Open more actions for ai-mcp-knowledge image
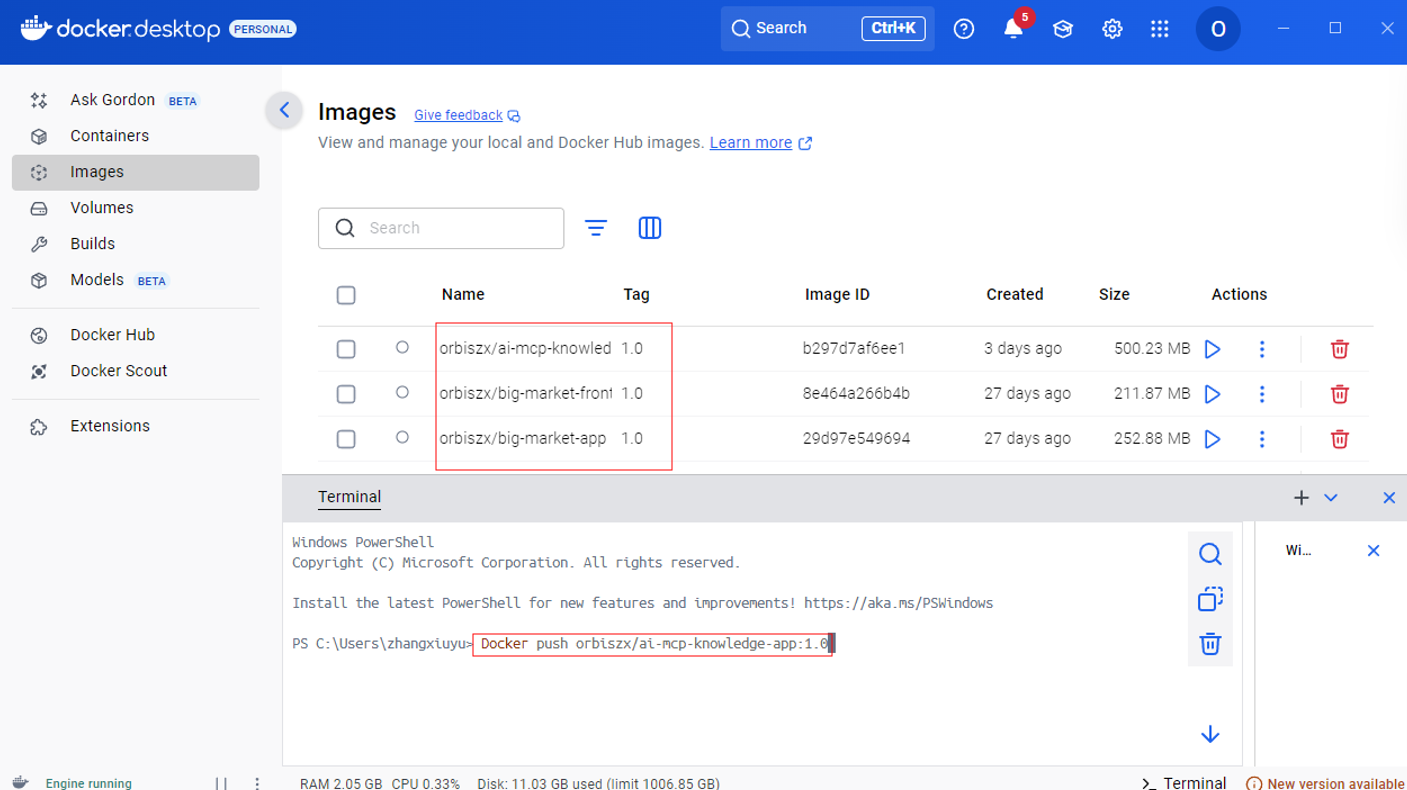Viewport: 1407px width, 790px height. click(x=1262, y=349)
